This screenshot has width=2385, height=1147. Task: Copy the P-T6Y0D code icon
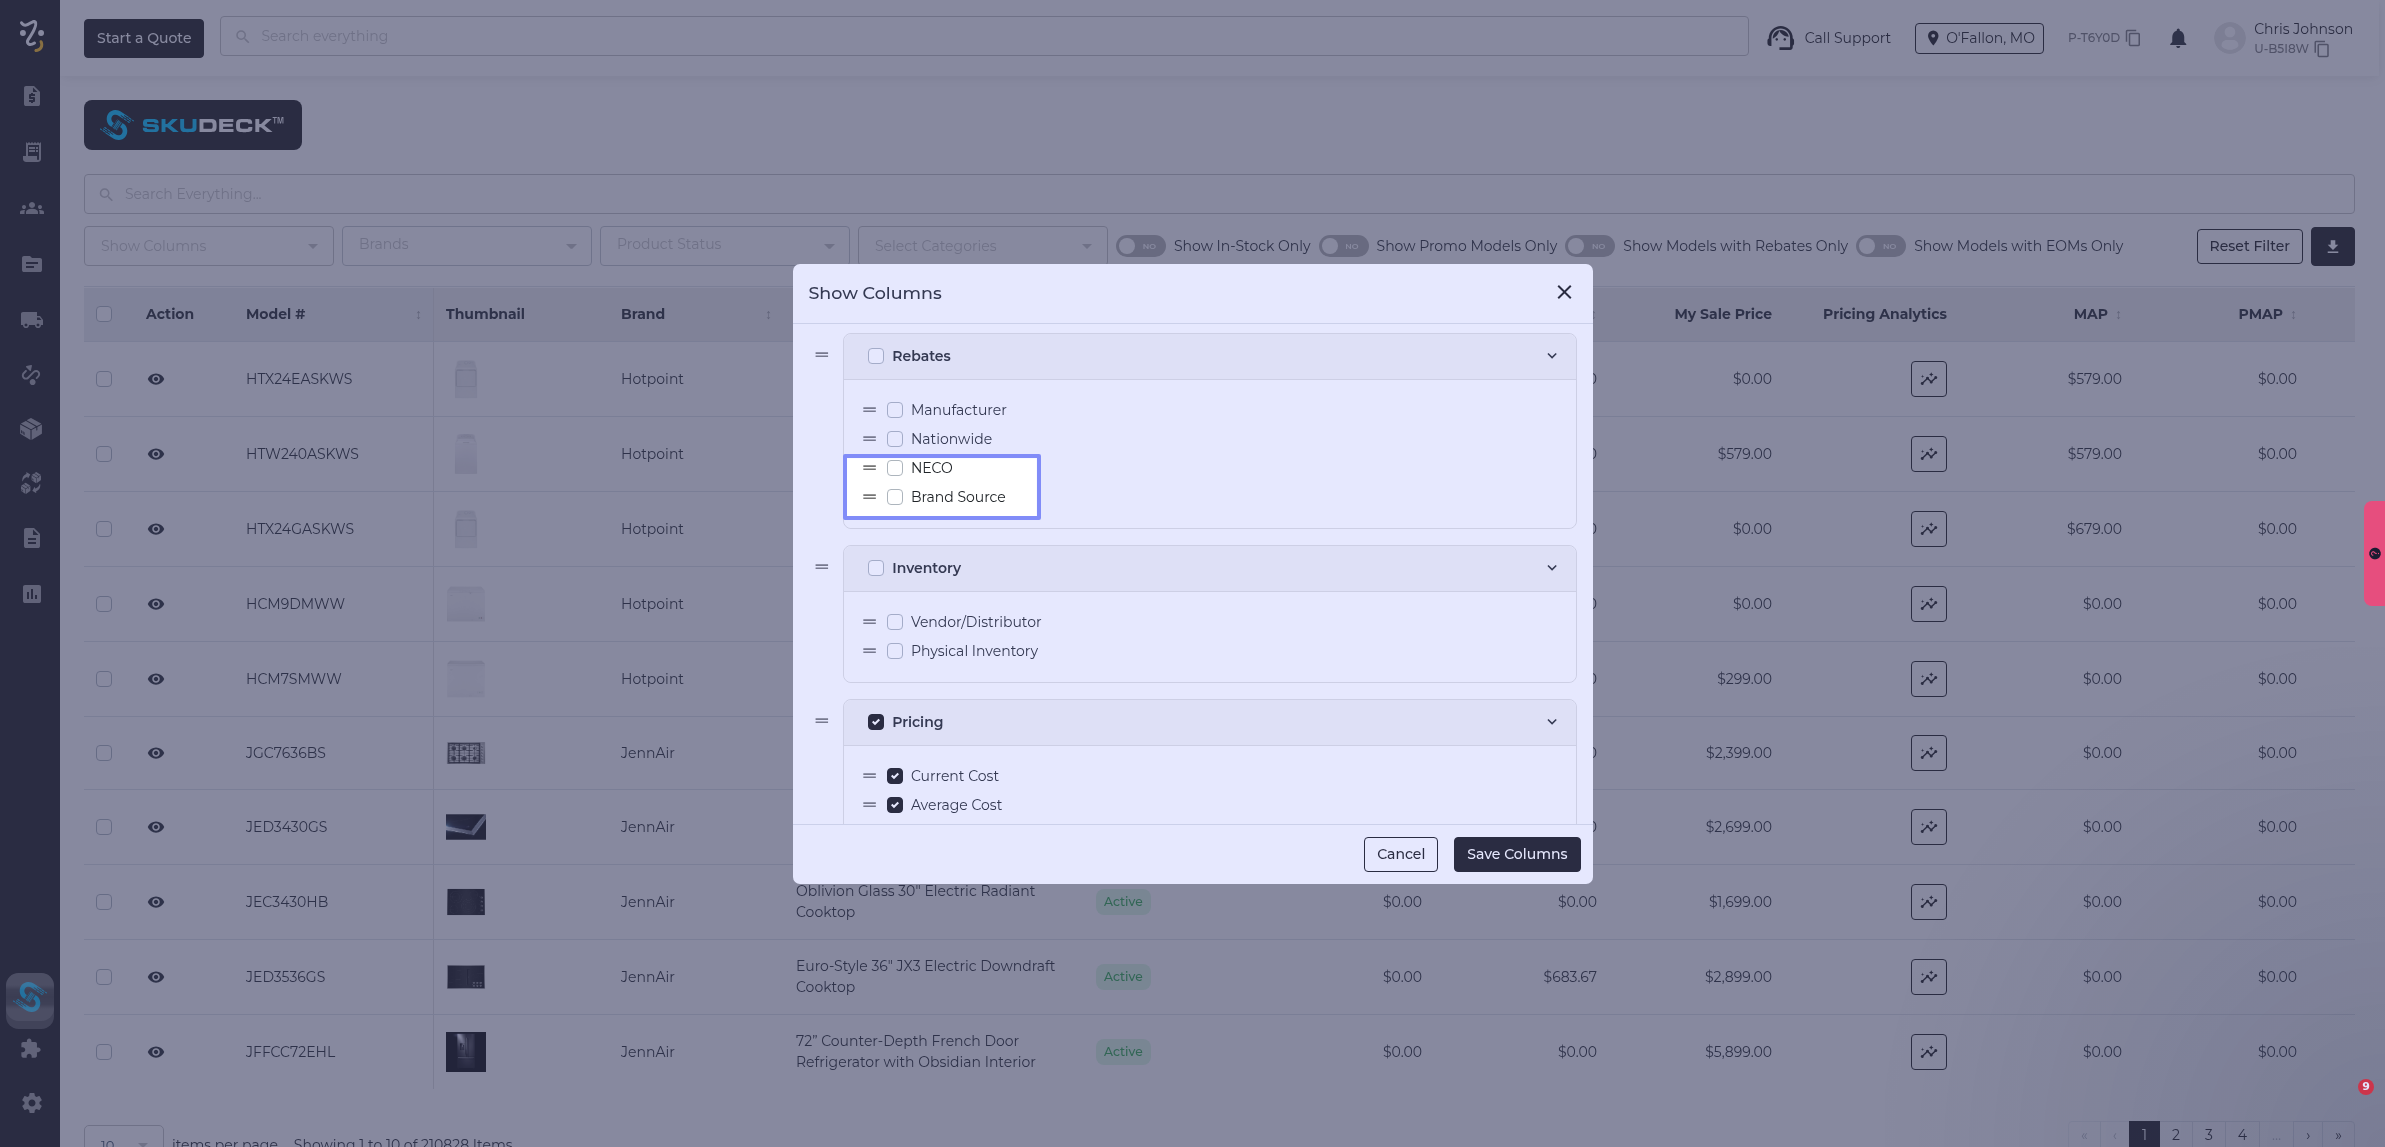[x=2133, y=38]
